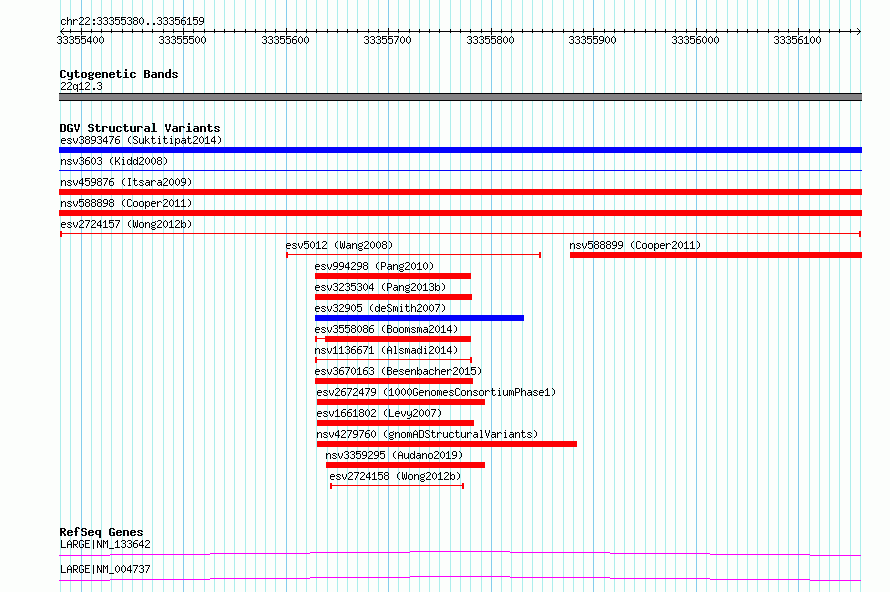Click ruler position 33355500
The image size is (890, 592).
point(183,40)
